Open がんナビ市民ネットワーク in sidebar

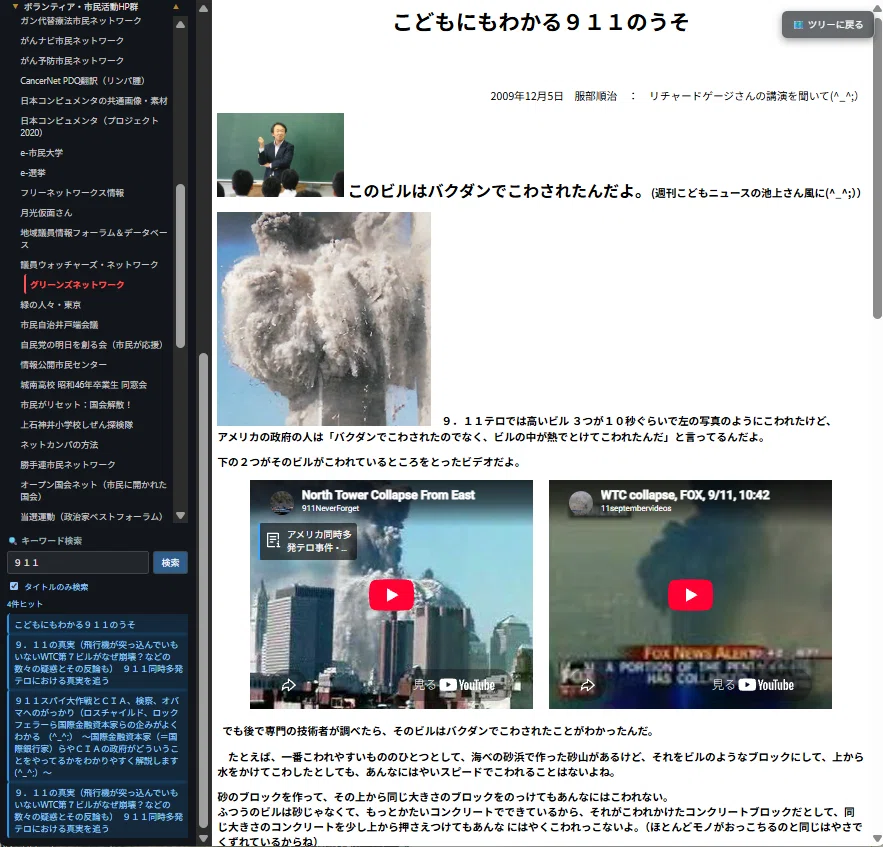pyautogui.click(x=72, y=41)
